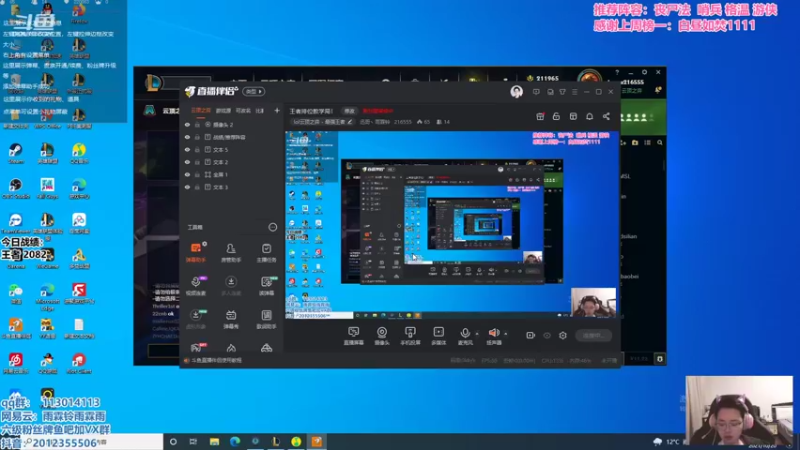Click the mode switch pill beside logo
This screenshot has height=450, width=800.
(254, 92)
